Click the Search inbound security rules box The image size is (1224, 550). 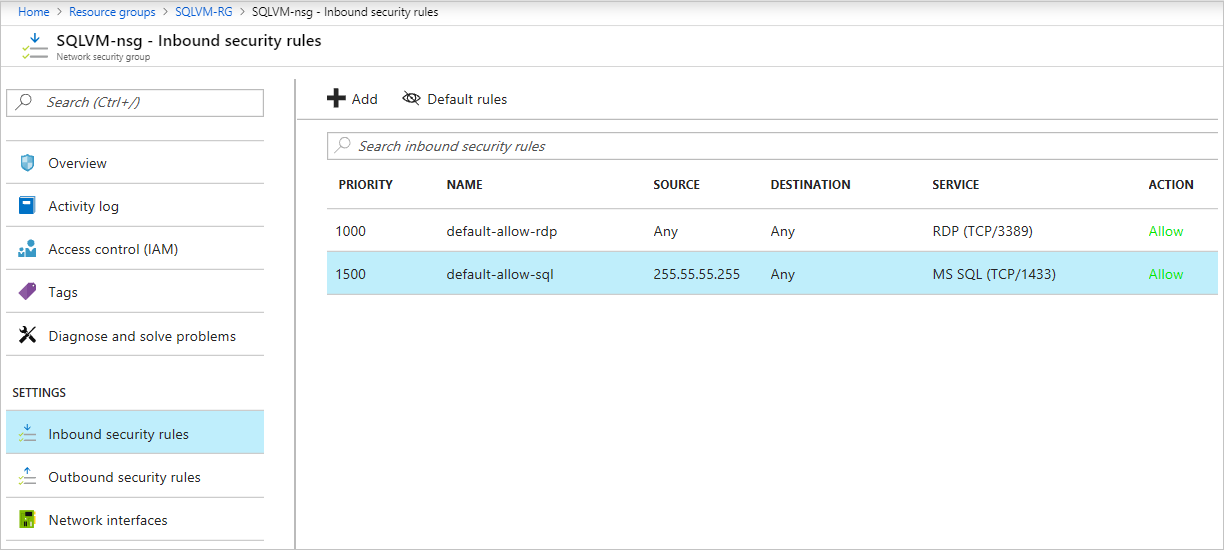click(770, 146)
